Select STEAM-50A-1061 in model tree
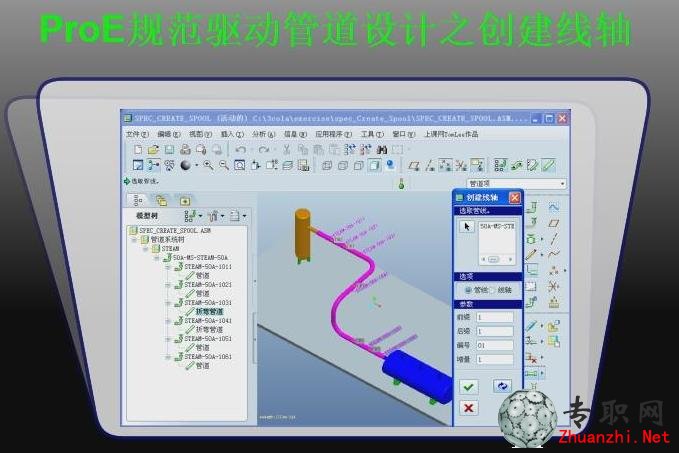679x453 pixels. pos(208,357)
